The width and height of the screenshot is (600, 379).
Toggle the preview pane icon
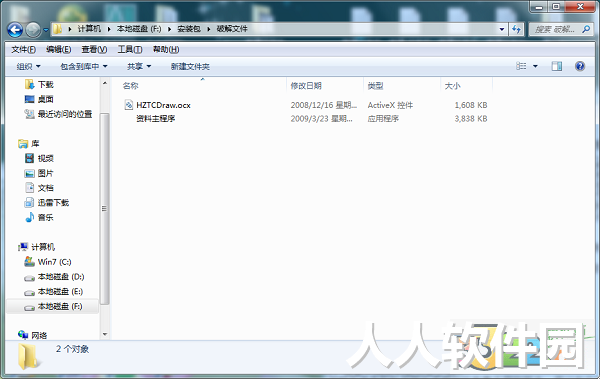click(557, 66)
